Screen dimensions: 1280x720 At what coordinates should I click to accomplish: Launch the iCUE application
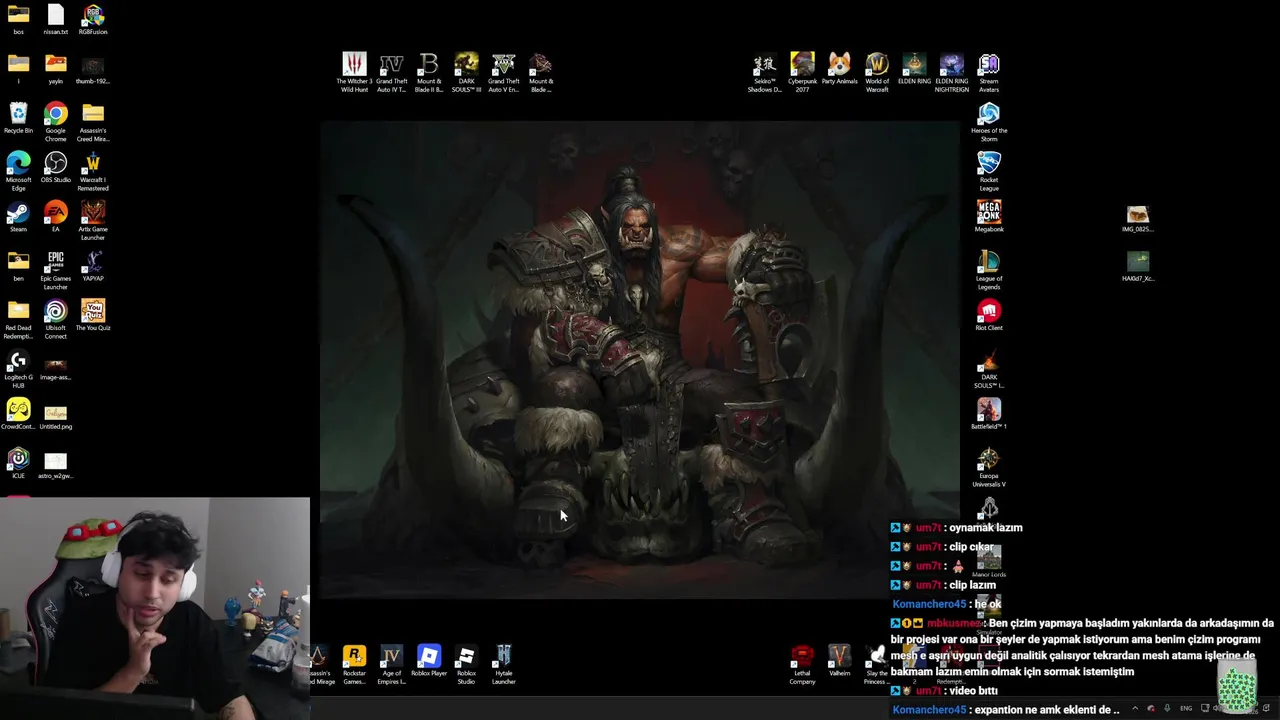(18, 461)
